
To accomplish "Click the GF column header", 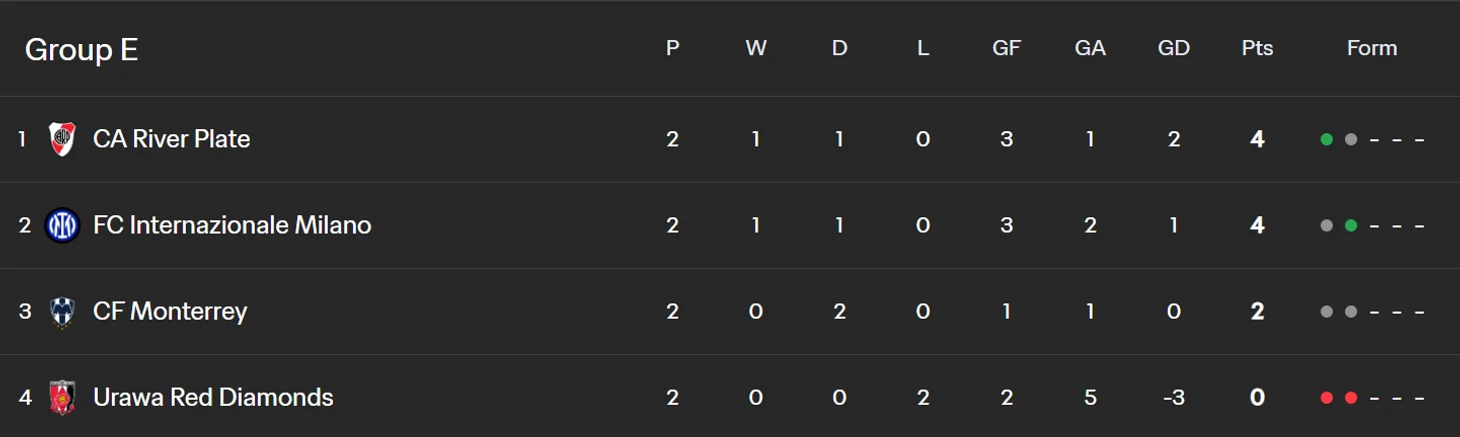I will tap(1006, 48).
